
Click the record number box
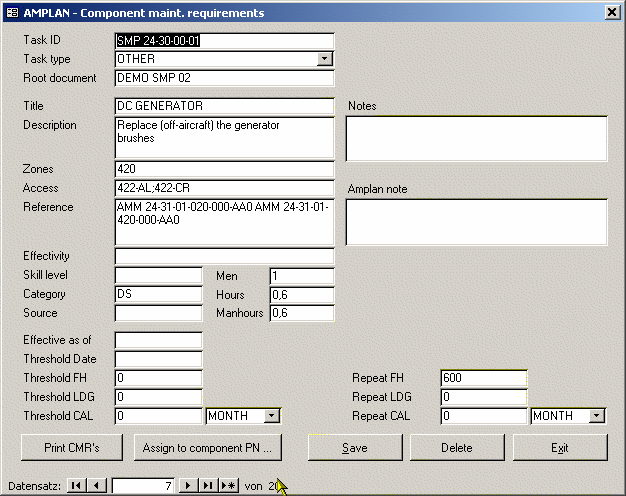143,486
